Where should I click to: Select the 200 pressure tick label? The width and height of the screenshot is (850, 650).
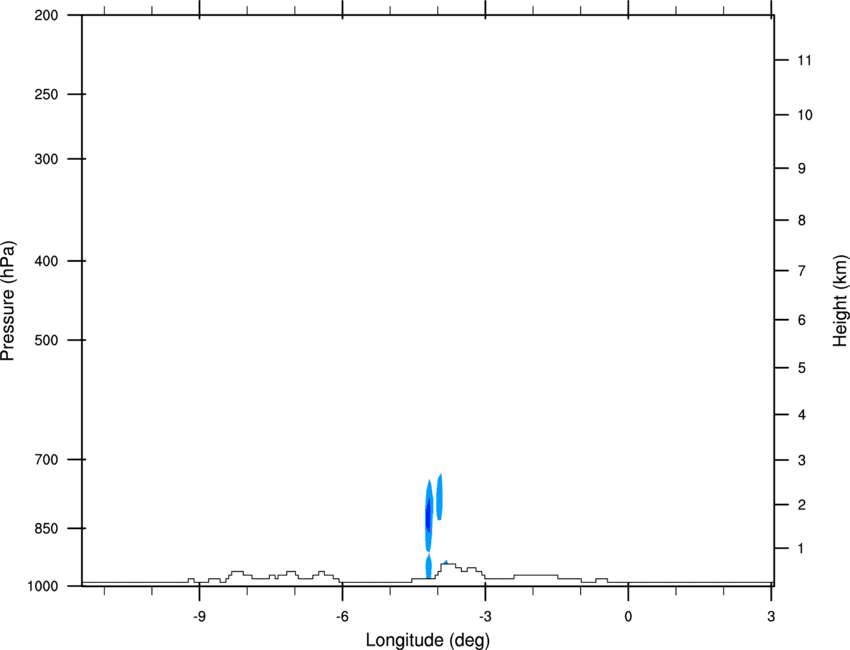[x=46, y=15]
